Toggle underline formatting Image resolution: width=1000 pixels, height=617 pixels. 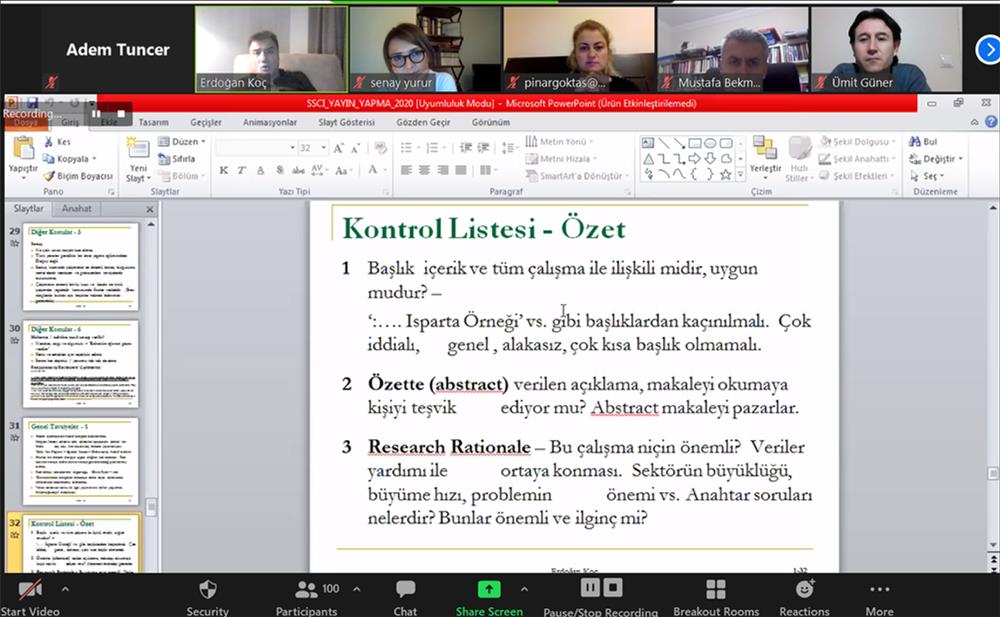point(260,170)
